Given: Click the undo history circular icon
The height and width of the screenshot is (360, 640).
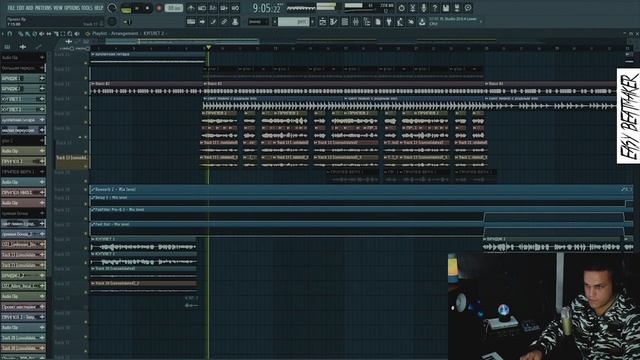Looking at the screenshot, I should (402, 8).
